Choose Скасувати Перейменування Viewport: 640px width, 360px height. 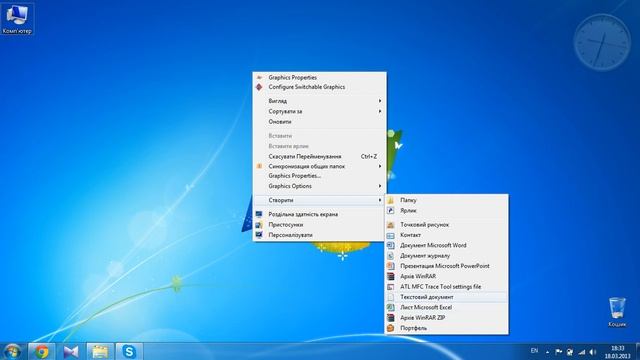[x=319, y=156]
